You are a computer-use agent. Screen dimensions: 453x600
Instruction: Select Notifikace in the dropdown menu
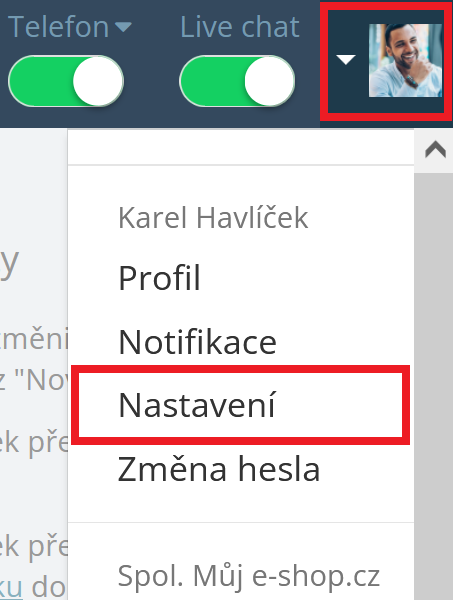point(197,342)
